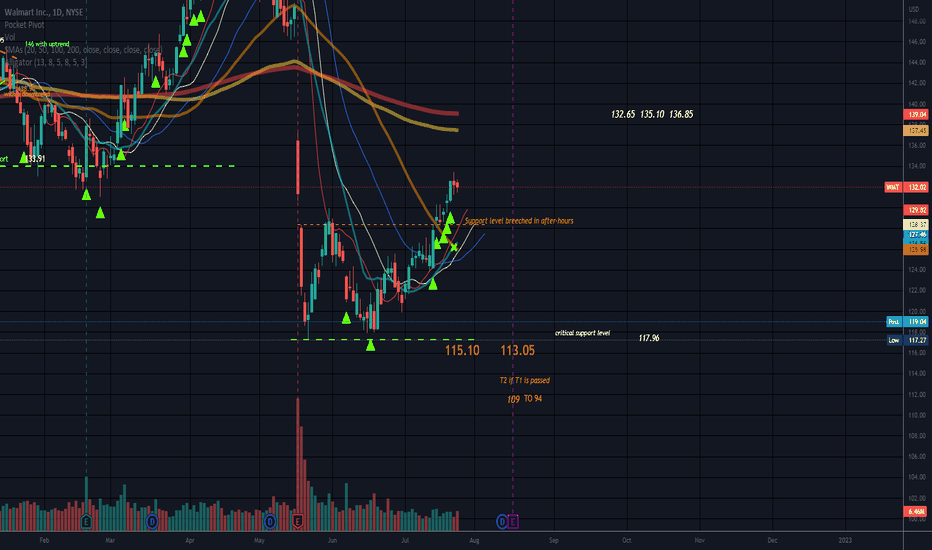Click the dividend D marker in March
This screenshot has width=932, height=550.
click(152, 522)
